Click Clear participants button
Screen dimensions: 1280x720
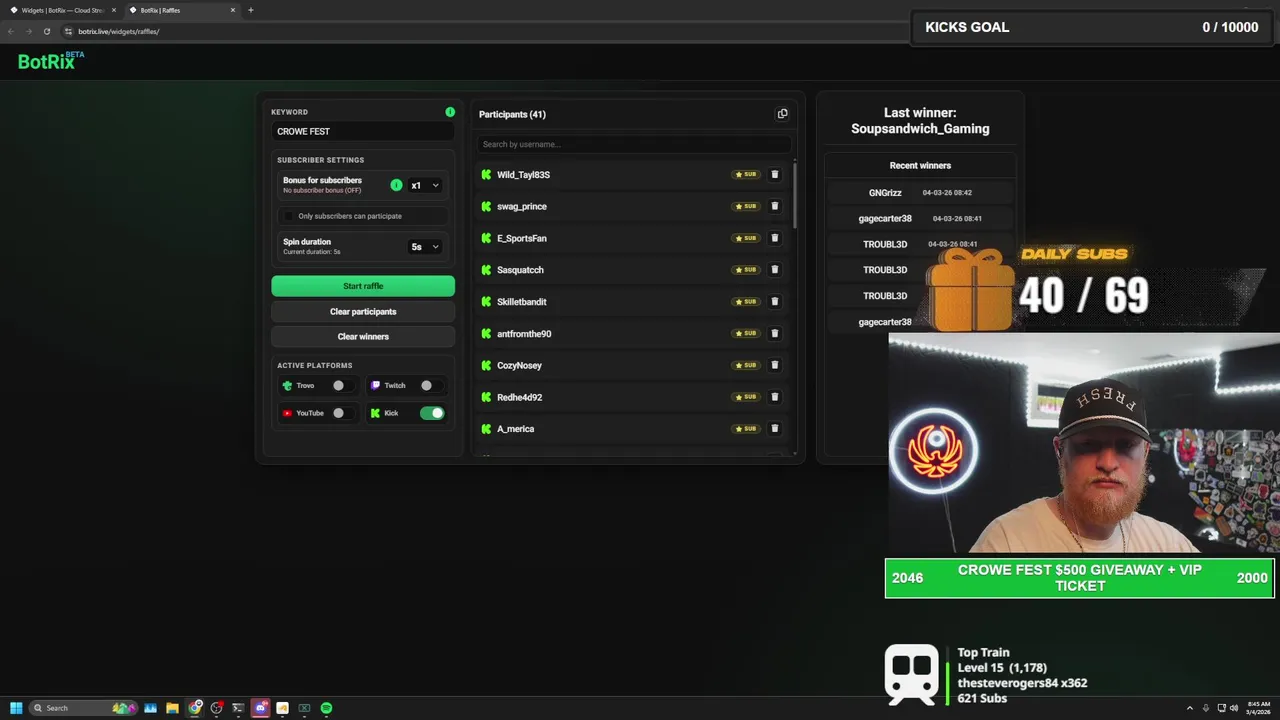pos(363,311)
